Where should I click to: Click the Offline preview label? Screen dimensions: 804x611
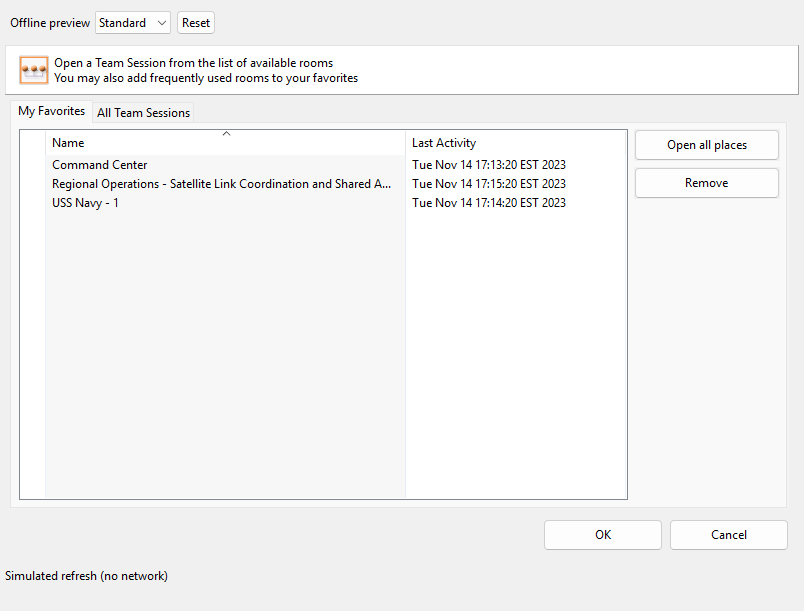[50, 23]
